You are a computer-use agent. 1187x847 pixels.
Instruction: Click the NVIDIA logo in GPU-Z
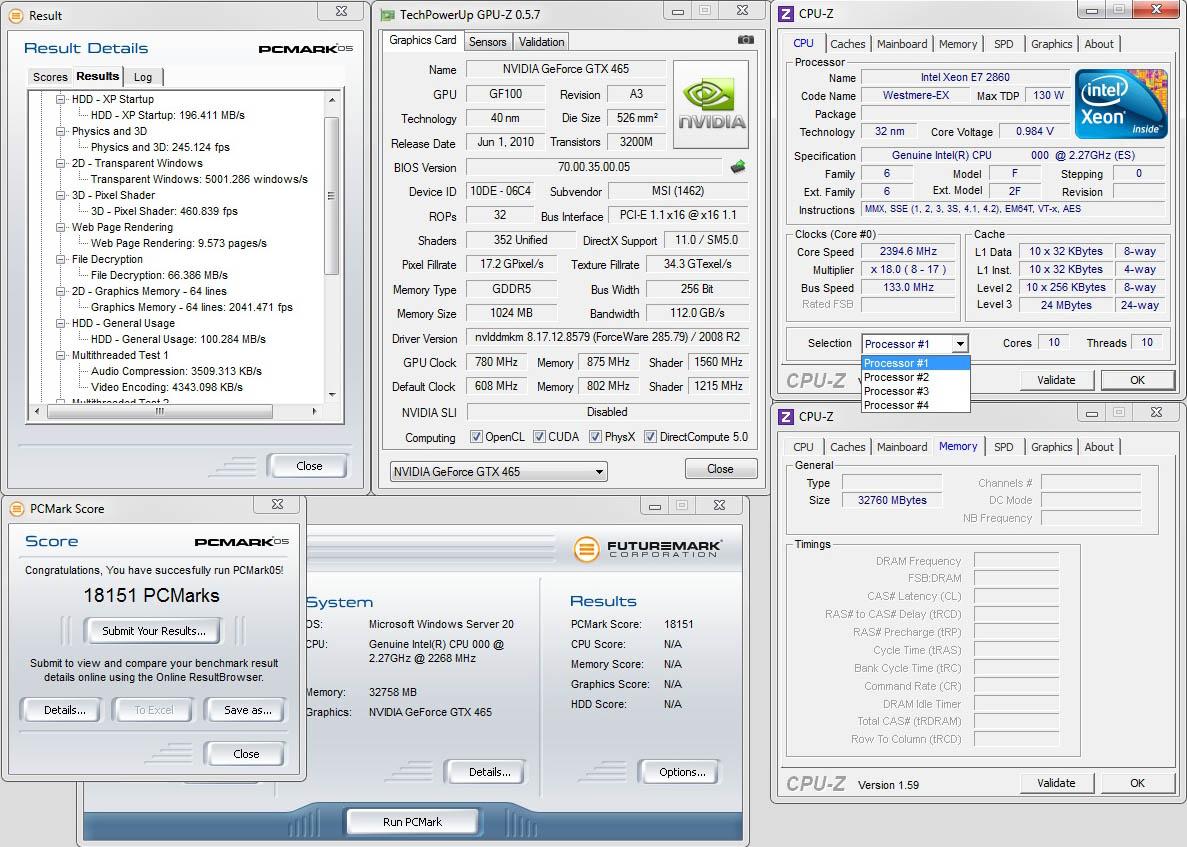[x=711, y=104]
